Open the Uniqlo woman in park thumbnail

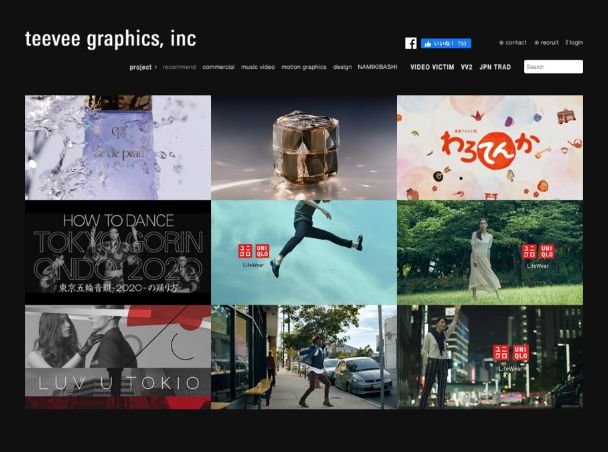point(490,252)
